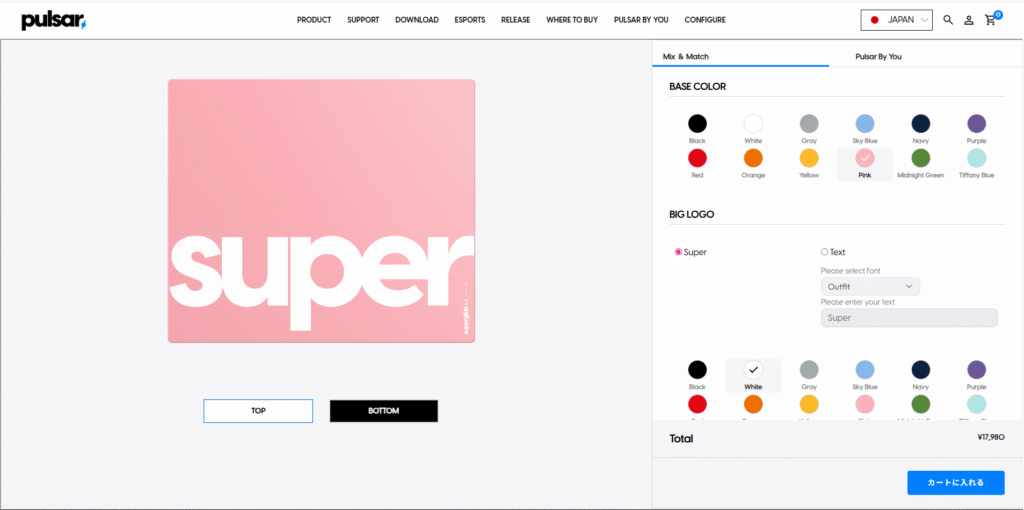Choose Yellow big logo color

(x=809, y=405)
